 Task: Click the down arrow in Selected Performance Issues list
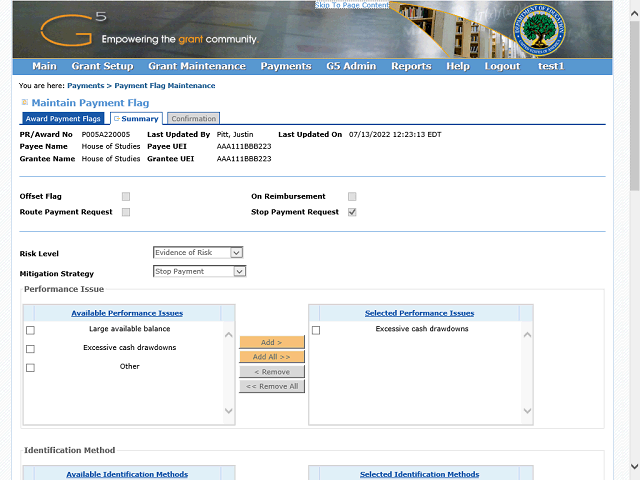pyautogui.click(x=527, y=411)
